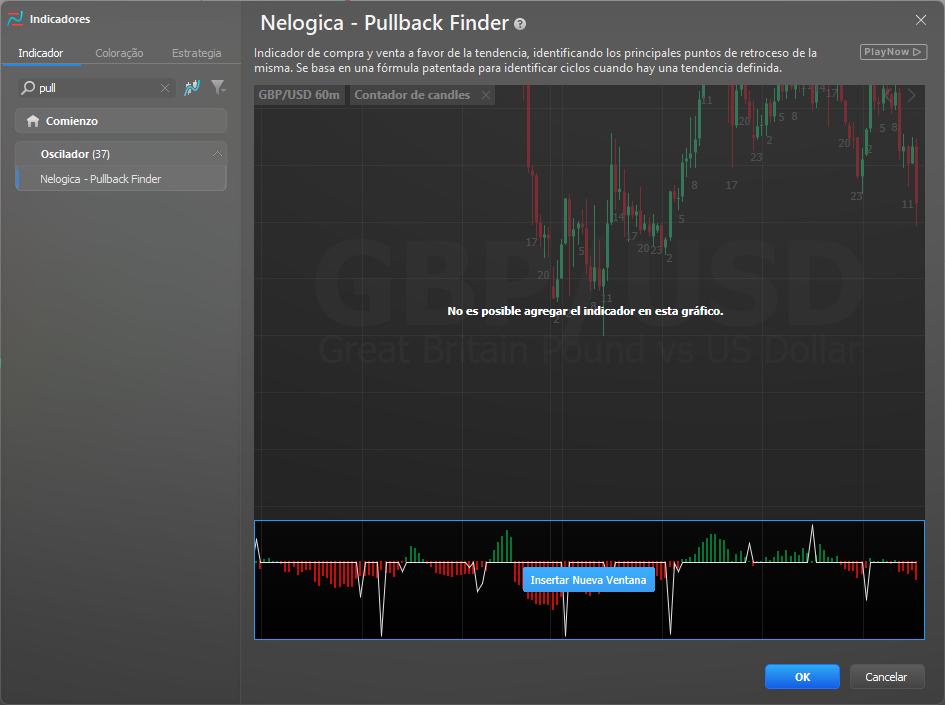This screenshot has width=945, height=705.
Task: Click the Comienzo button
Action: pyautogui.click(x=121, y=121)
